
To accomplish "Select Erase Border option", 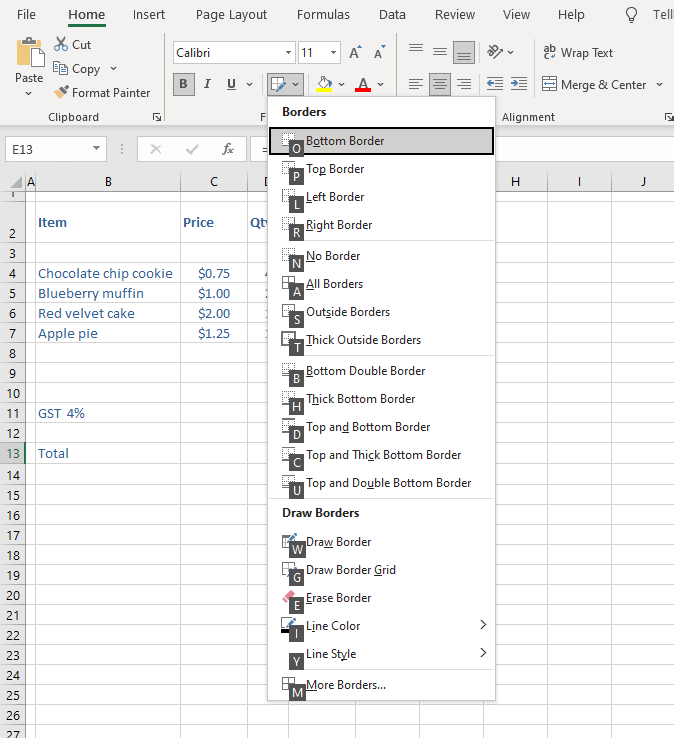I will tap(381, 598).
